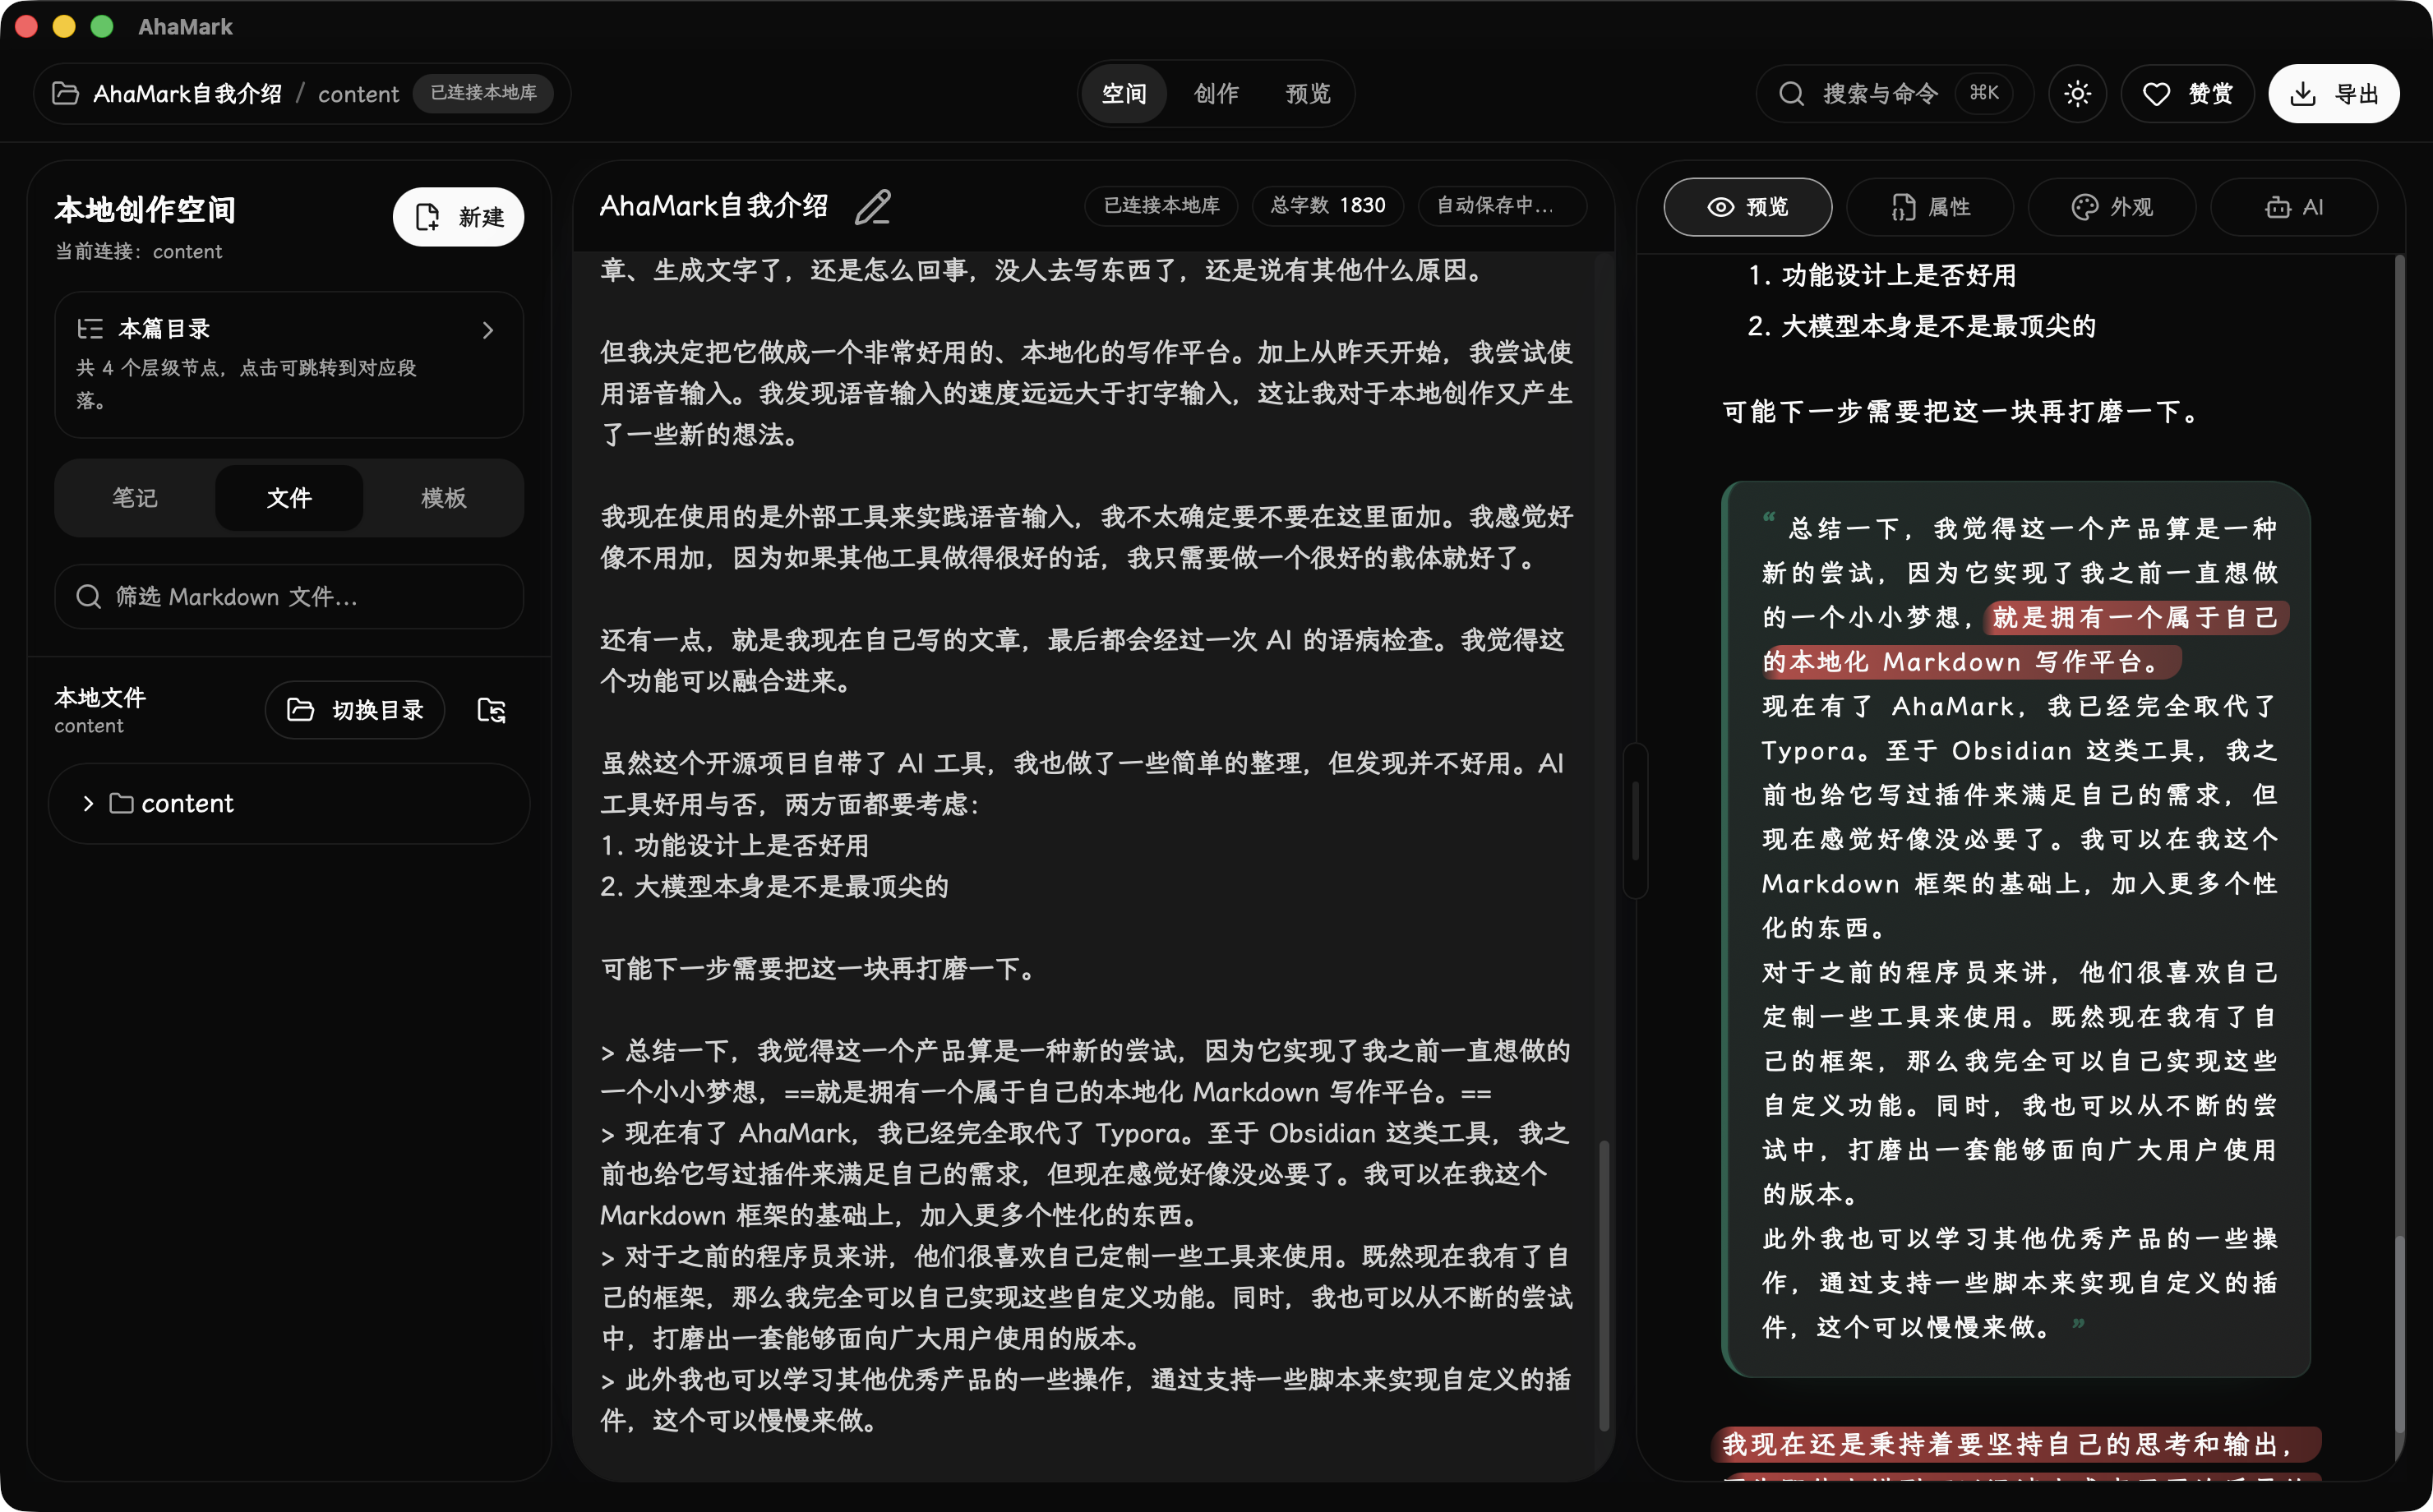This screenshot has width=2433, height=1512.
Task: Click the refresh folder icon
Action: coord(491,710)
